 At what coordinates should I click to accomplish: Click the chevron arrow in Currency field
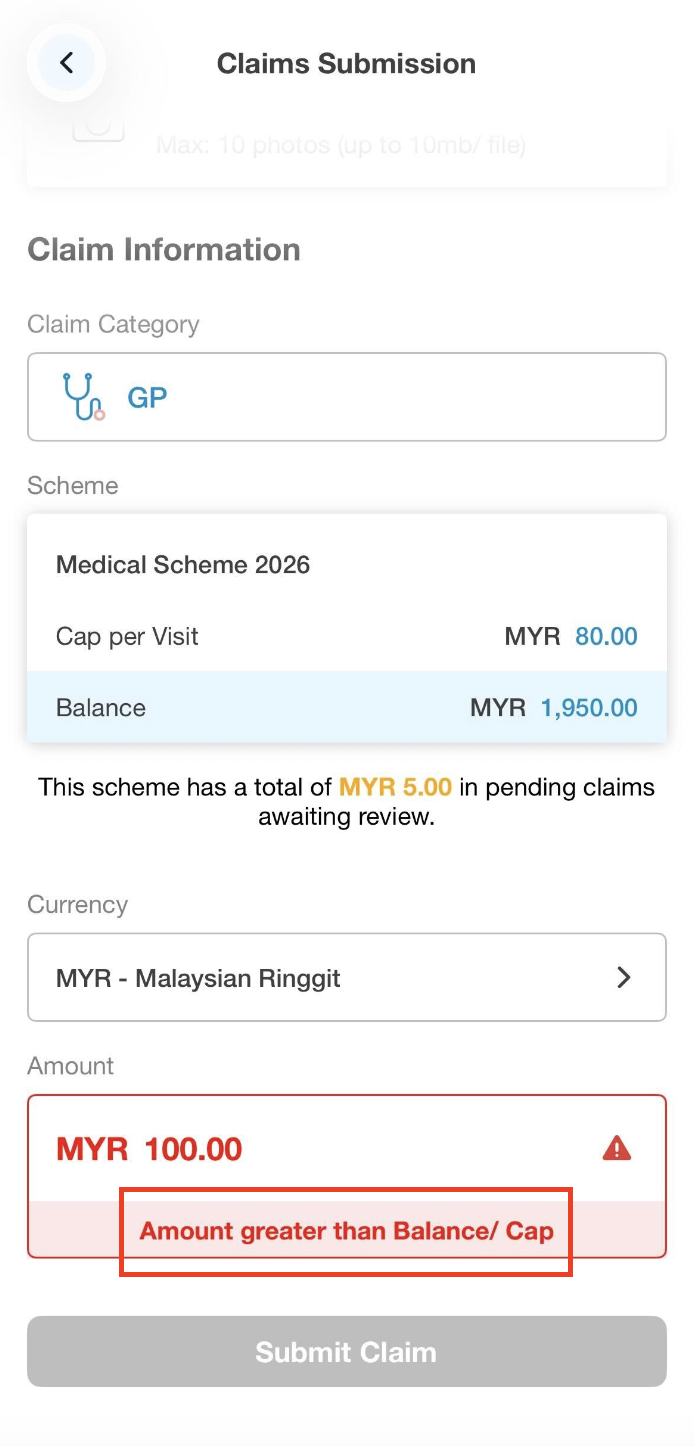[624, 977]
